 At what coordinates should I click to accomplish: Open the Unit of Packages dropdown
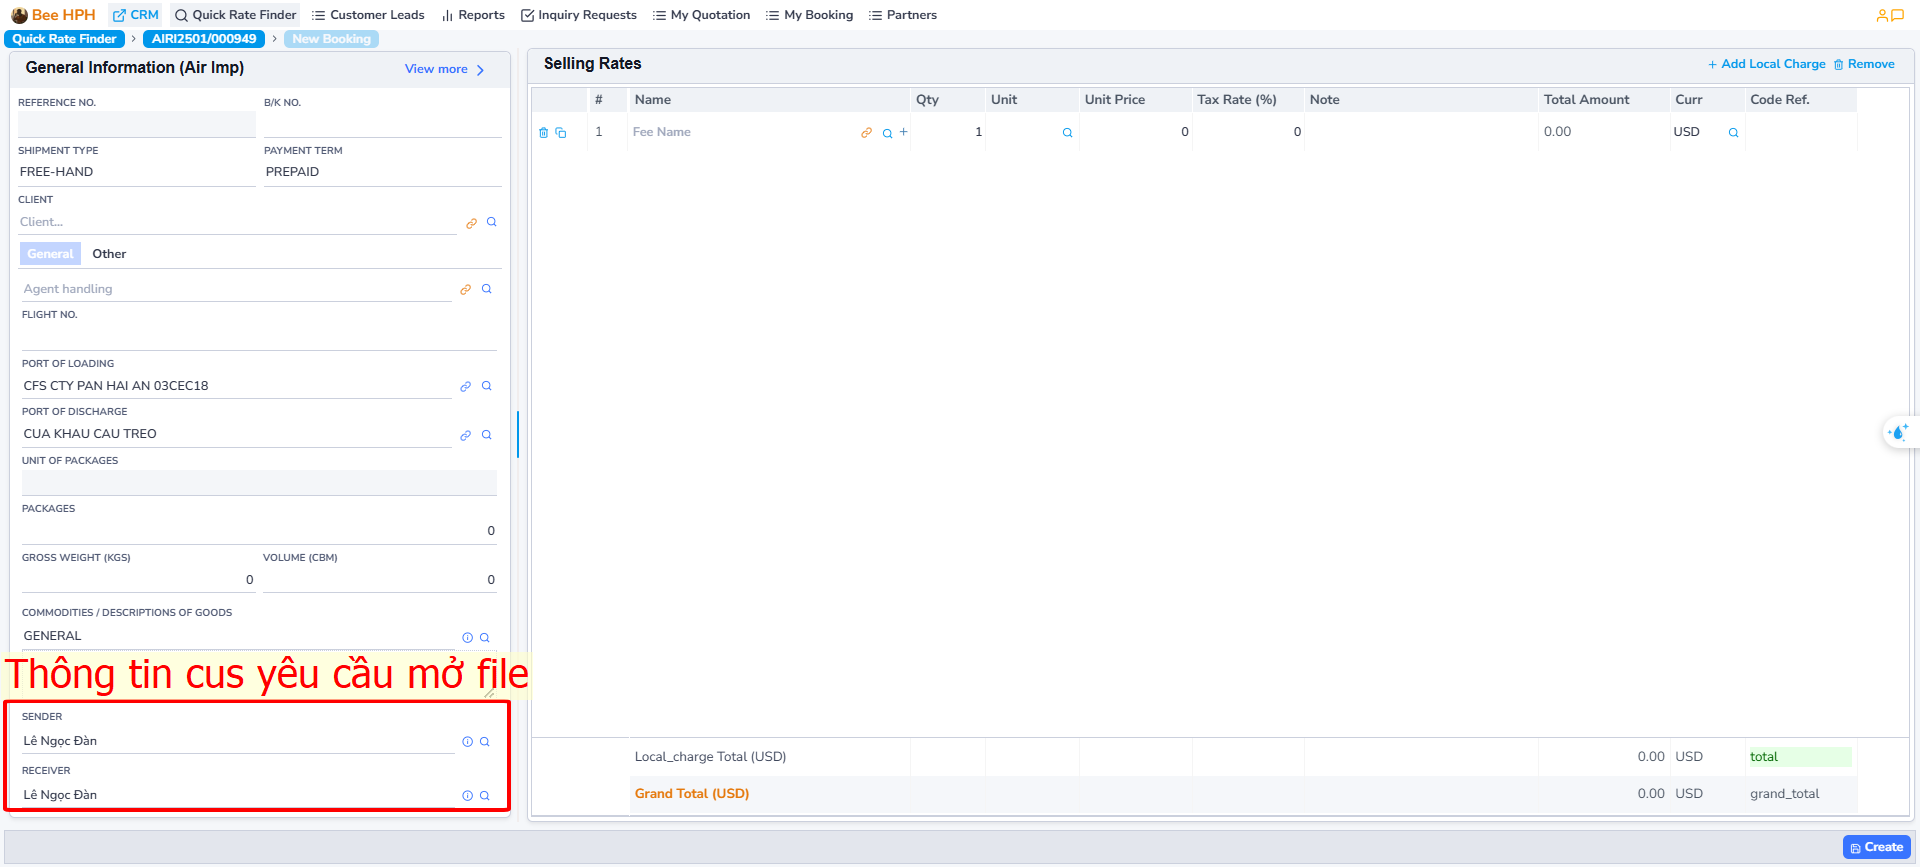tap(259, 482)
